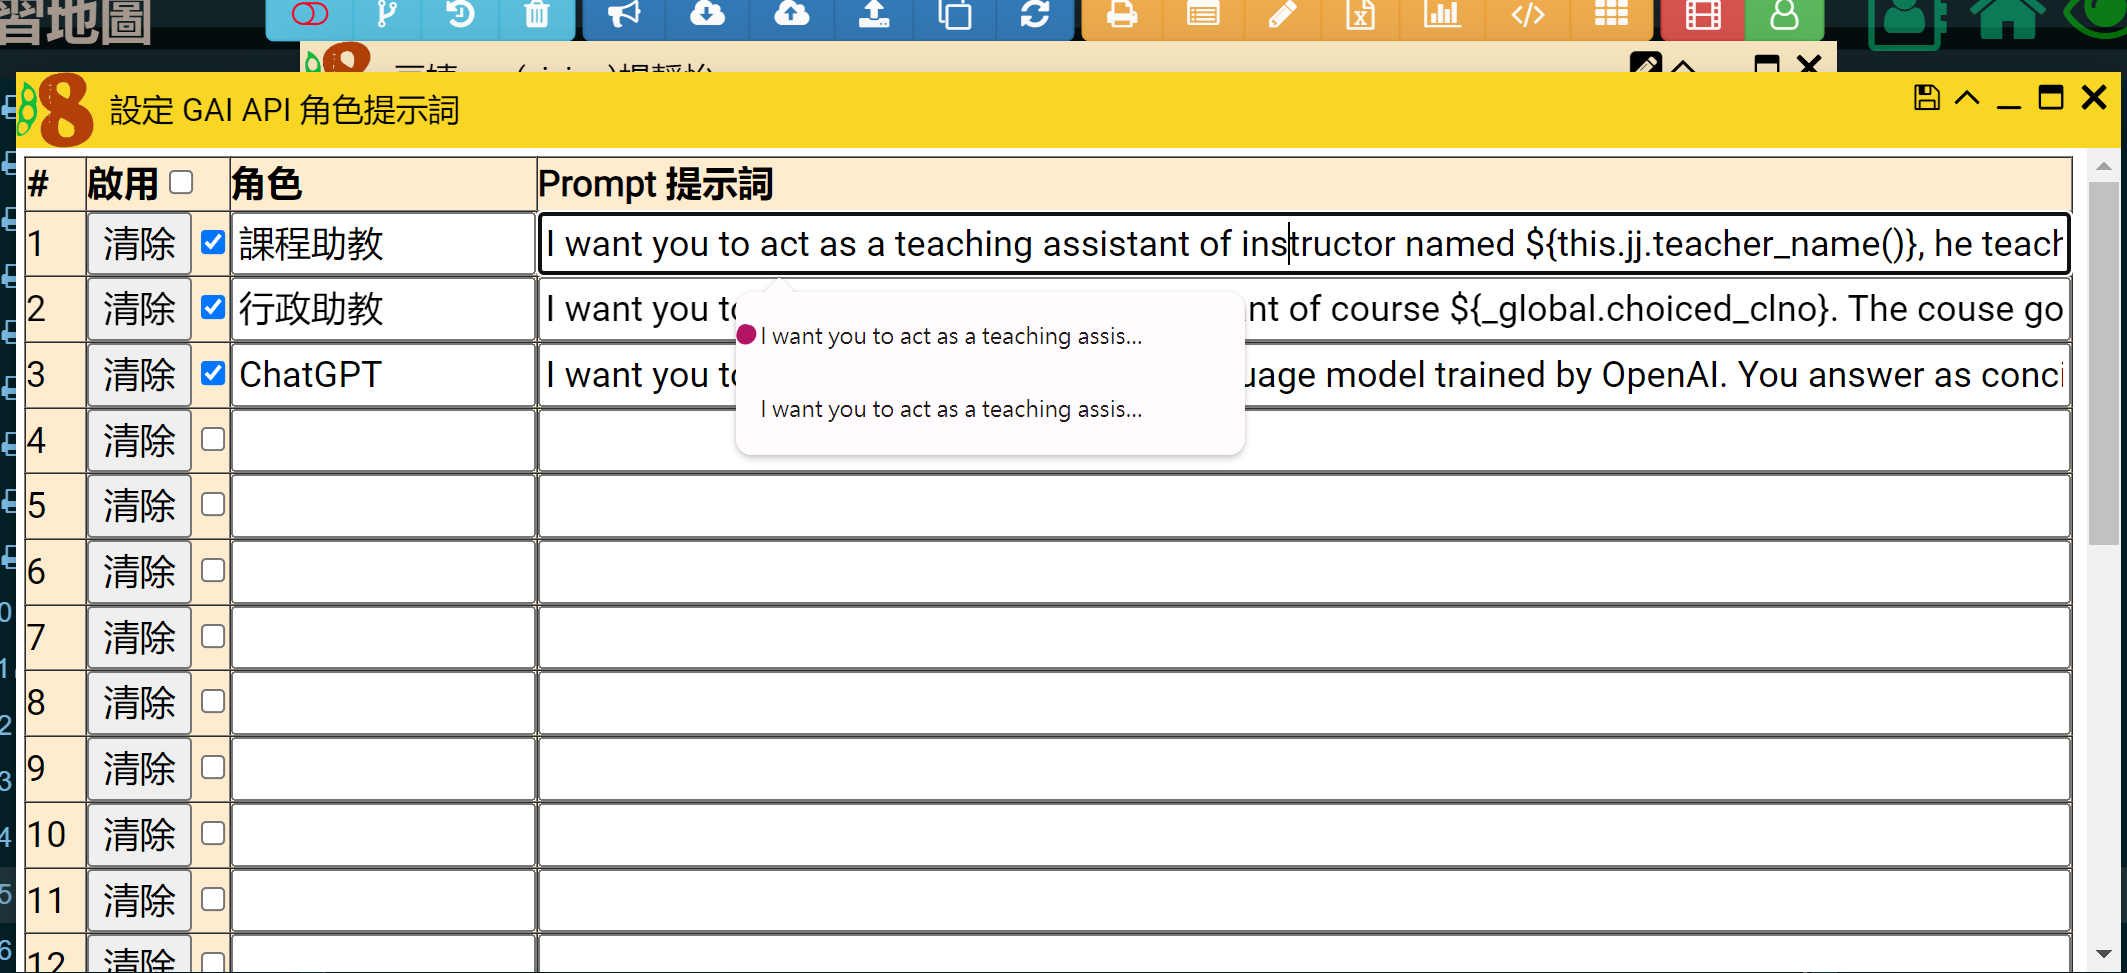The image size is (2127, 973).
Task: Click 清除 button in row 4
Action: (x=139, y=440)
